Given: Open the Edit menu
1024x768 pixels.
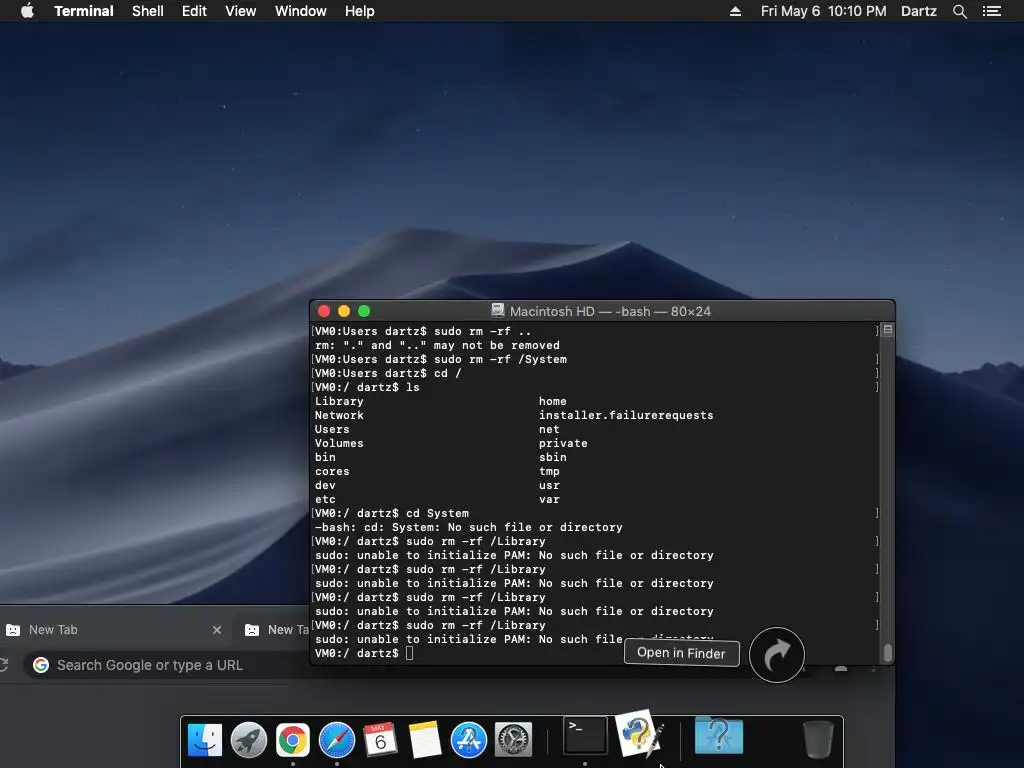Looking at the screenshot, I should [194, 11].
